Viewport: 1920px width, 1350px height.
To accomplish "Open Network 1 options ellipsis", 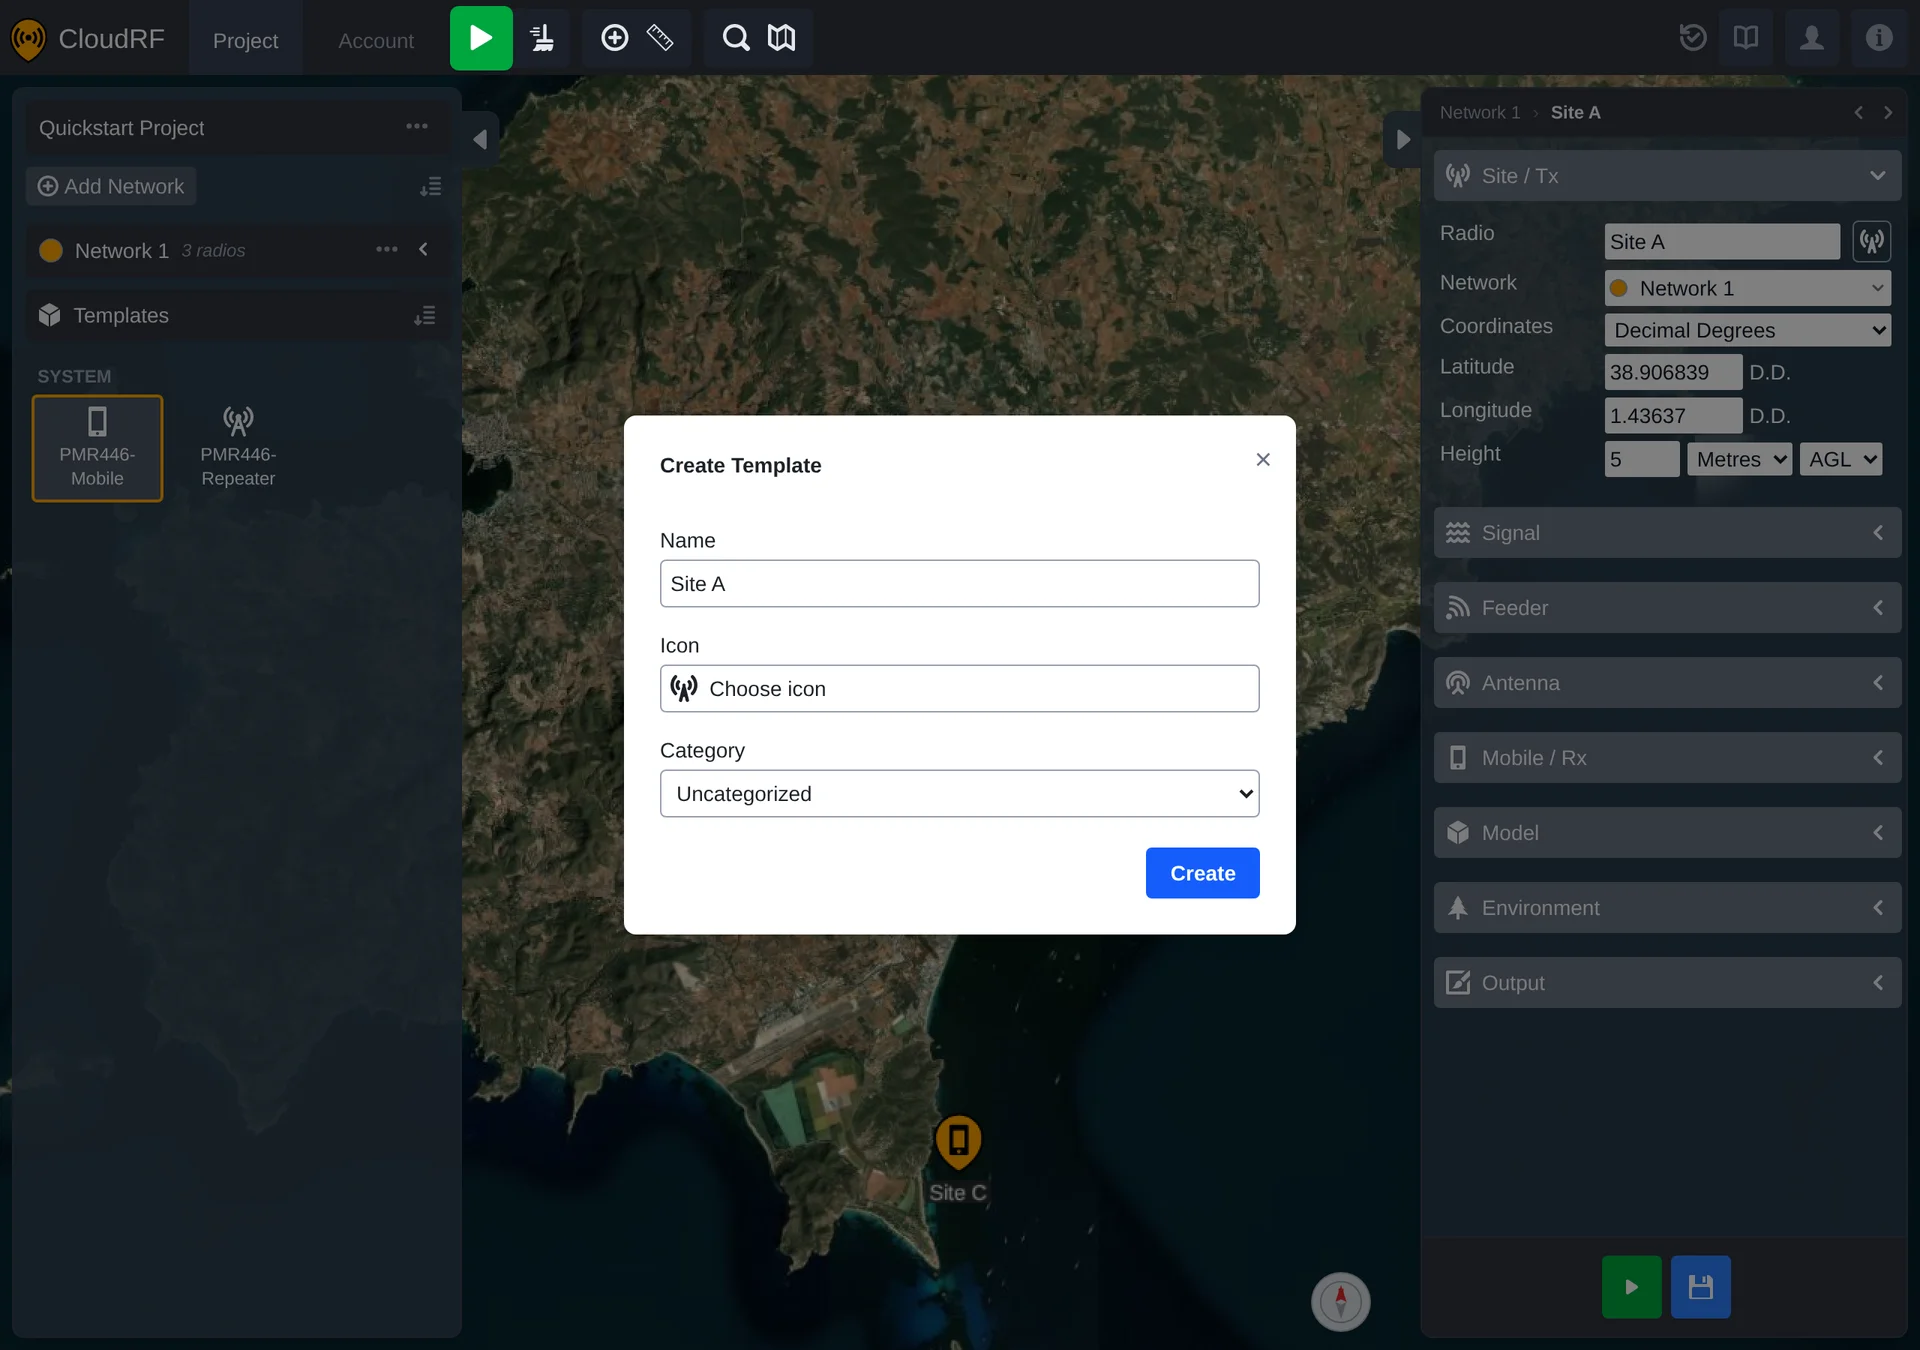I will click(x=387, y=249).
